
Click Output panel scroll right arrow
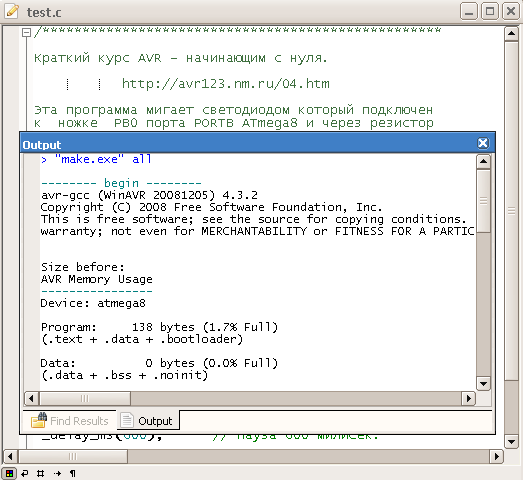coord(468,398)
